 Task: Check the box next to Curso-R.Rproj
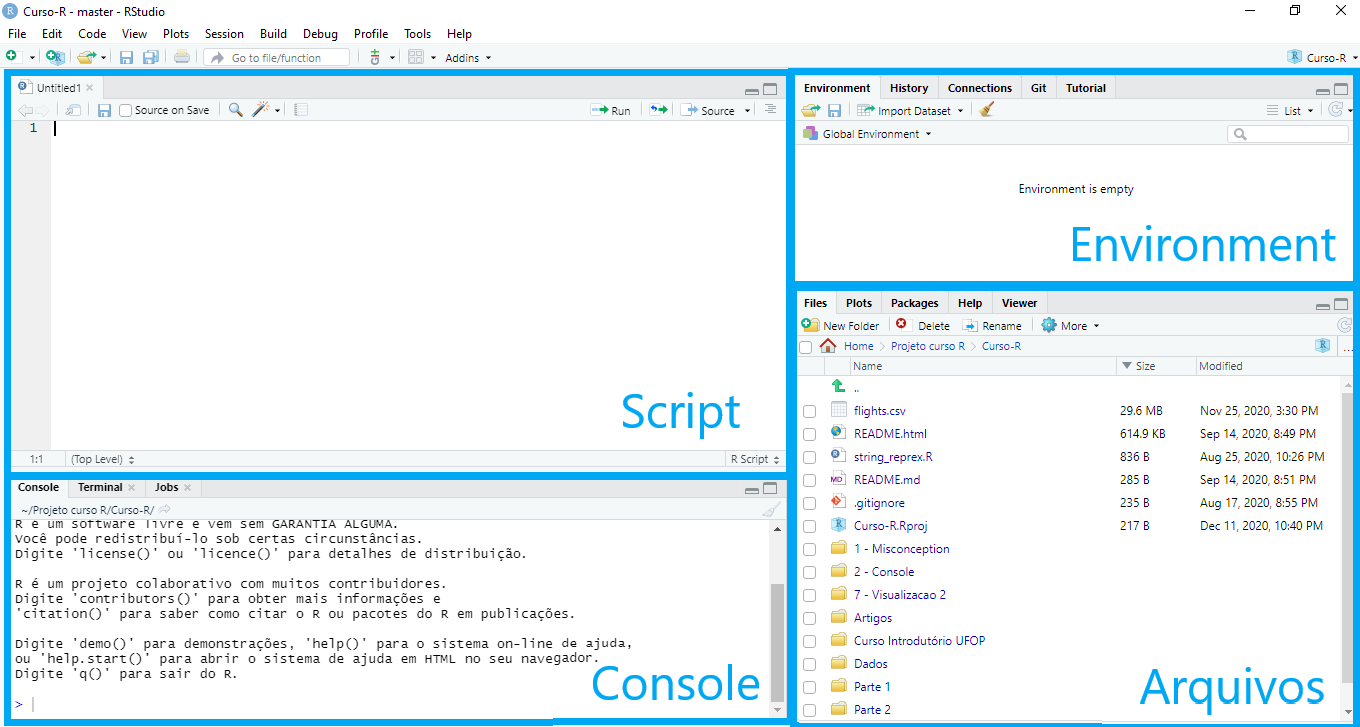[809, 526]
